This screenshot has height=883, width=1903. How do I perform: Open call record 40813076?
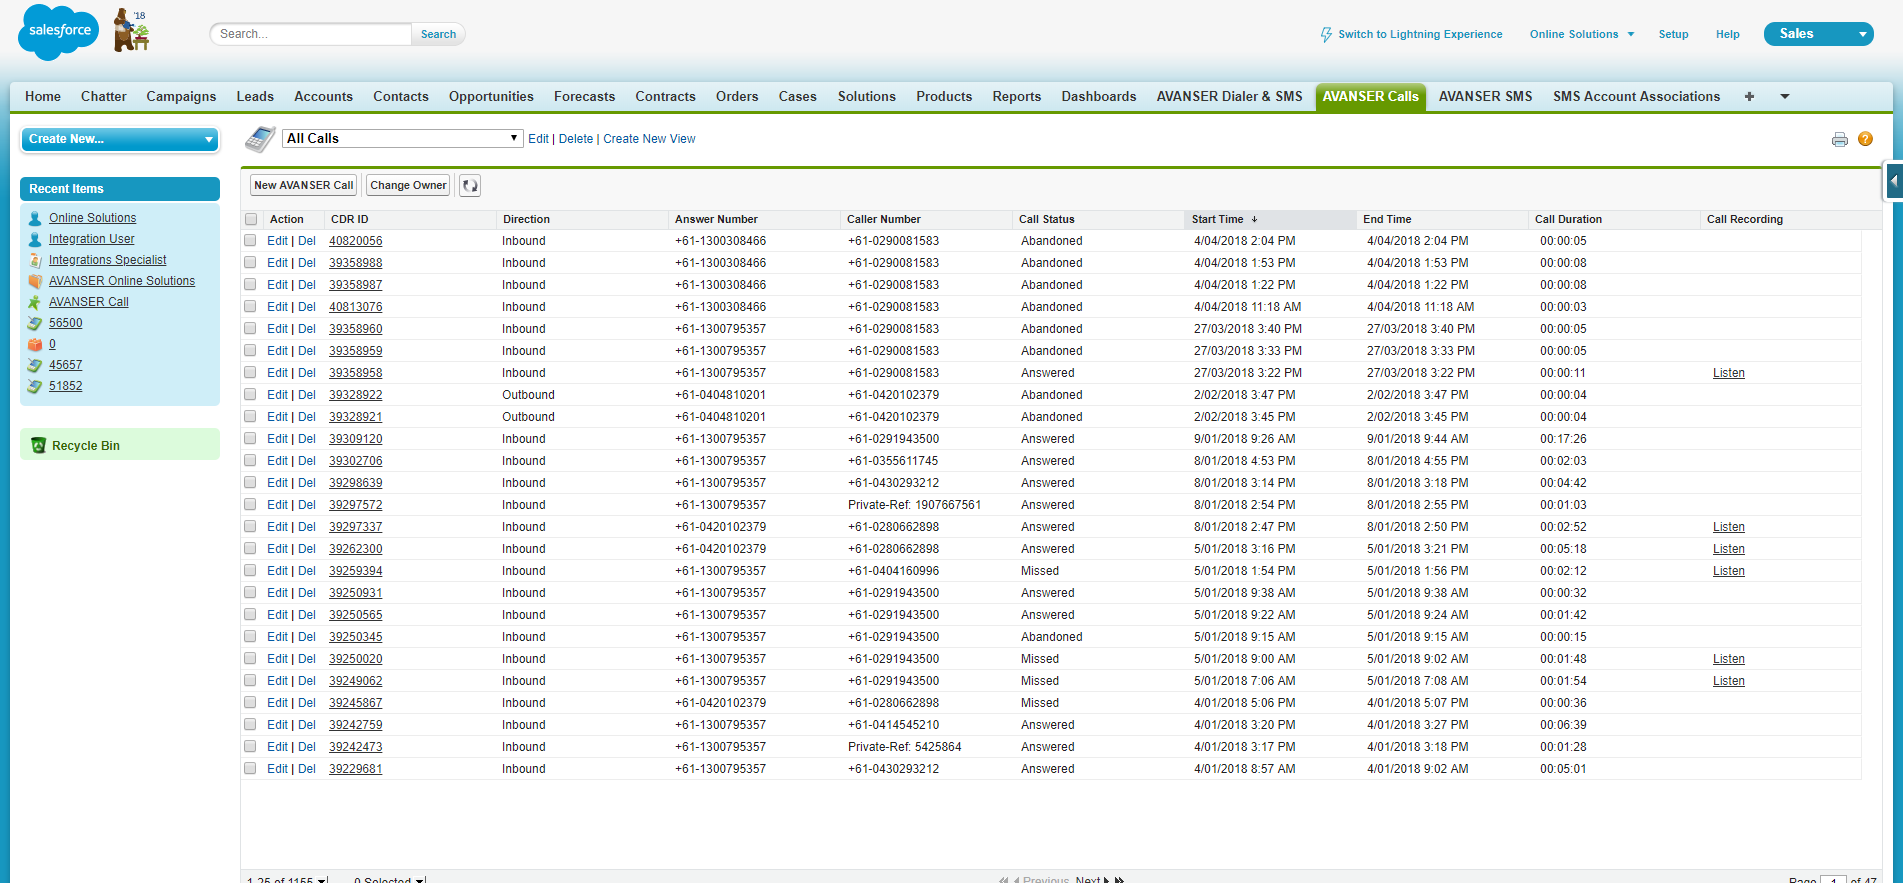point(356,307)
